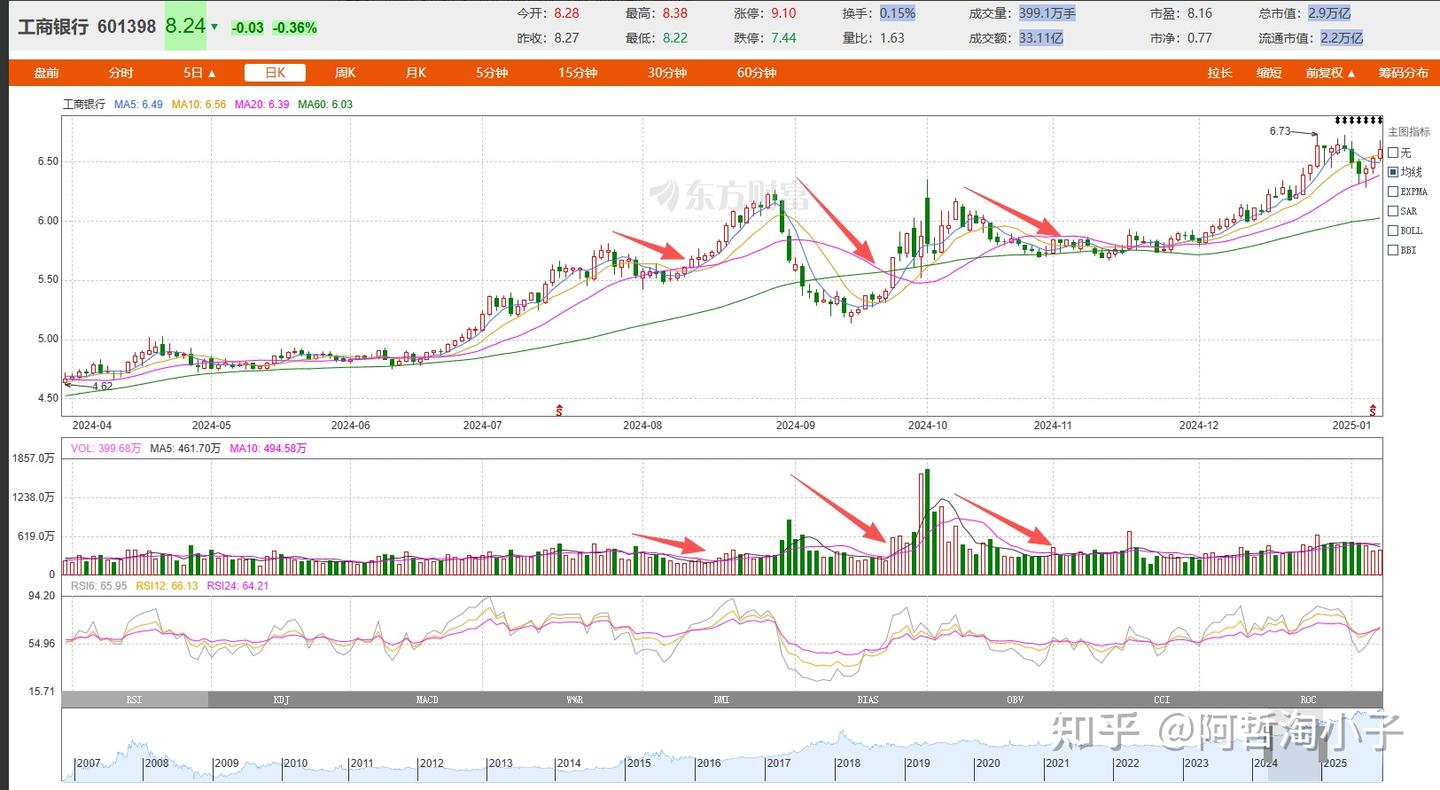This screenshot has height=790, width=1440.
Task: Click the 2024-10 date axis label
Action: click(x=926, y=425)
